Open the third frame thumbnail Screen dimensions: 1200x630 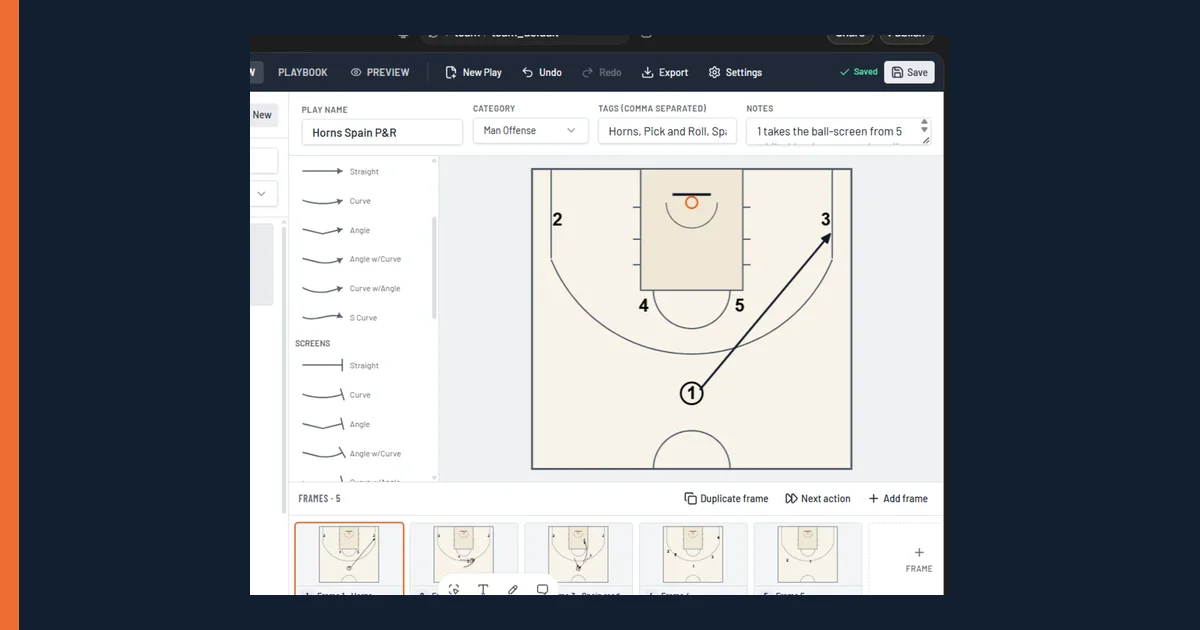coord(578,558)
